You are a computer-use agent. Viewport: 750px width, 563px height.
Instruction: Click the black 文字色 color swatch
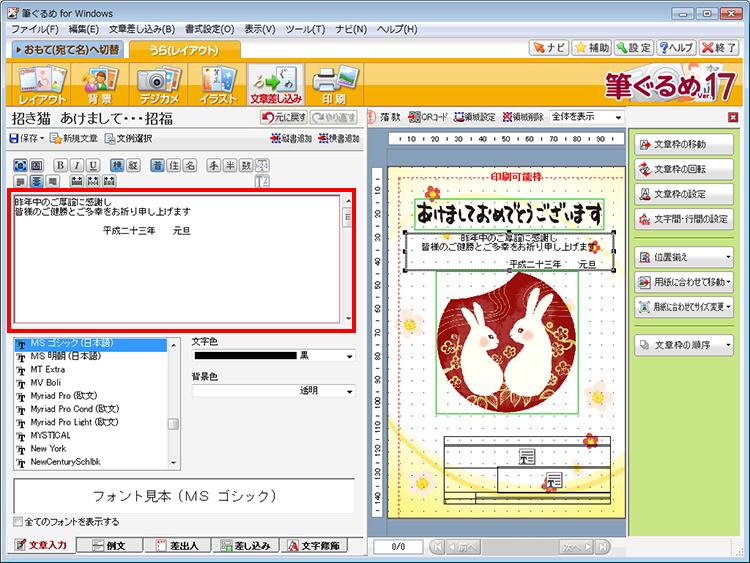coord(245,356)
